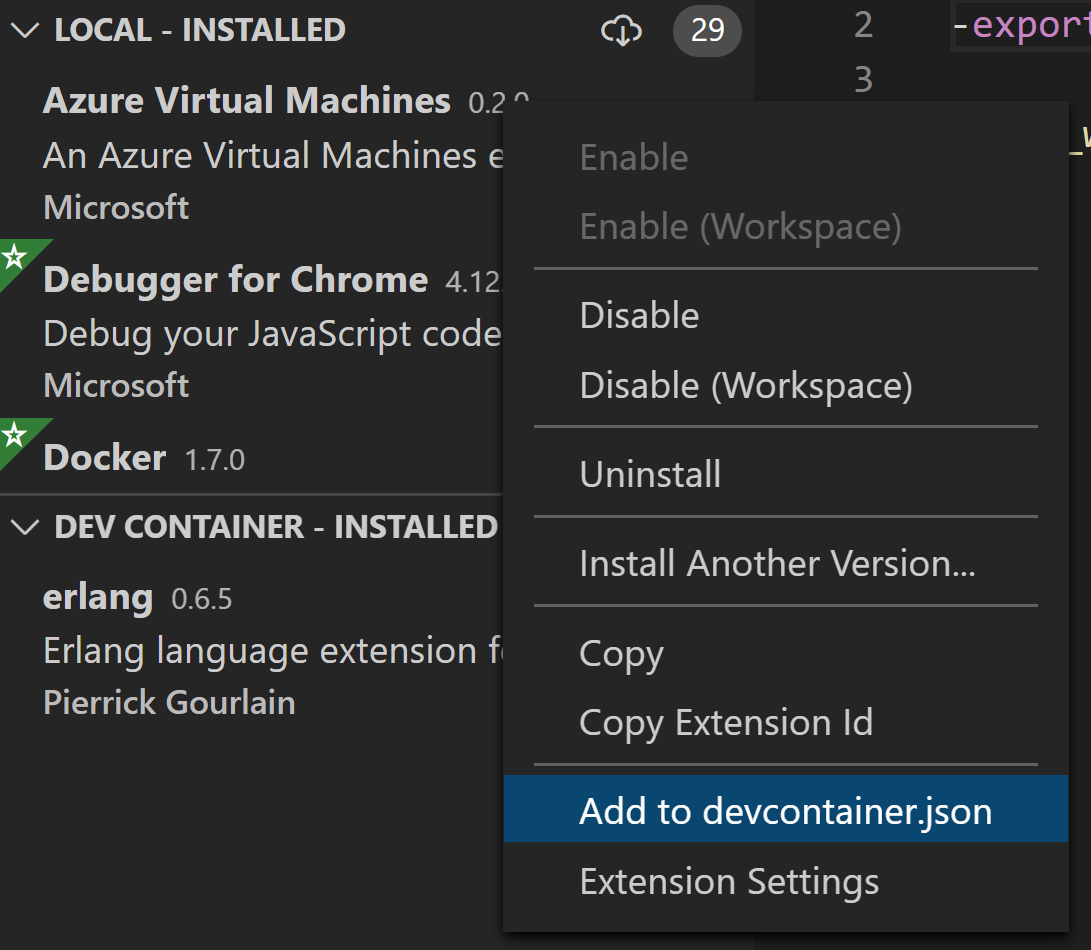
Task: Select Disable from the context menu
Action: 639,316
